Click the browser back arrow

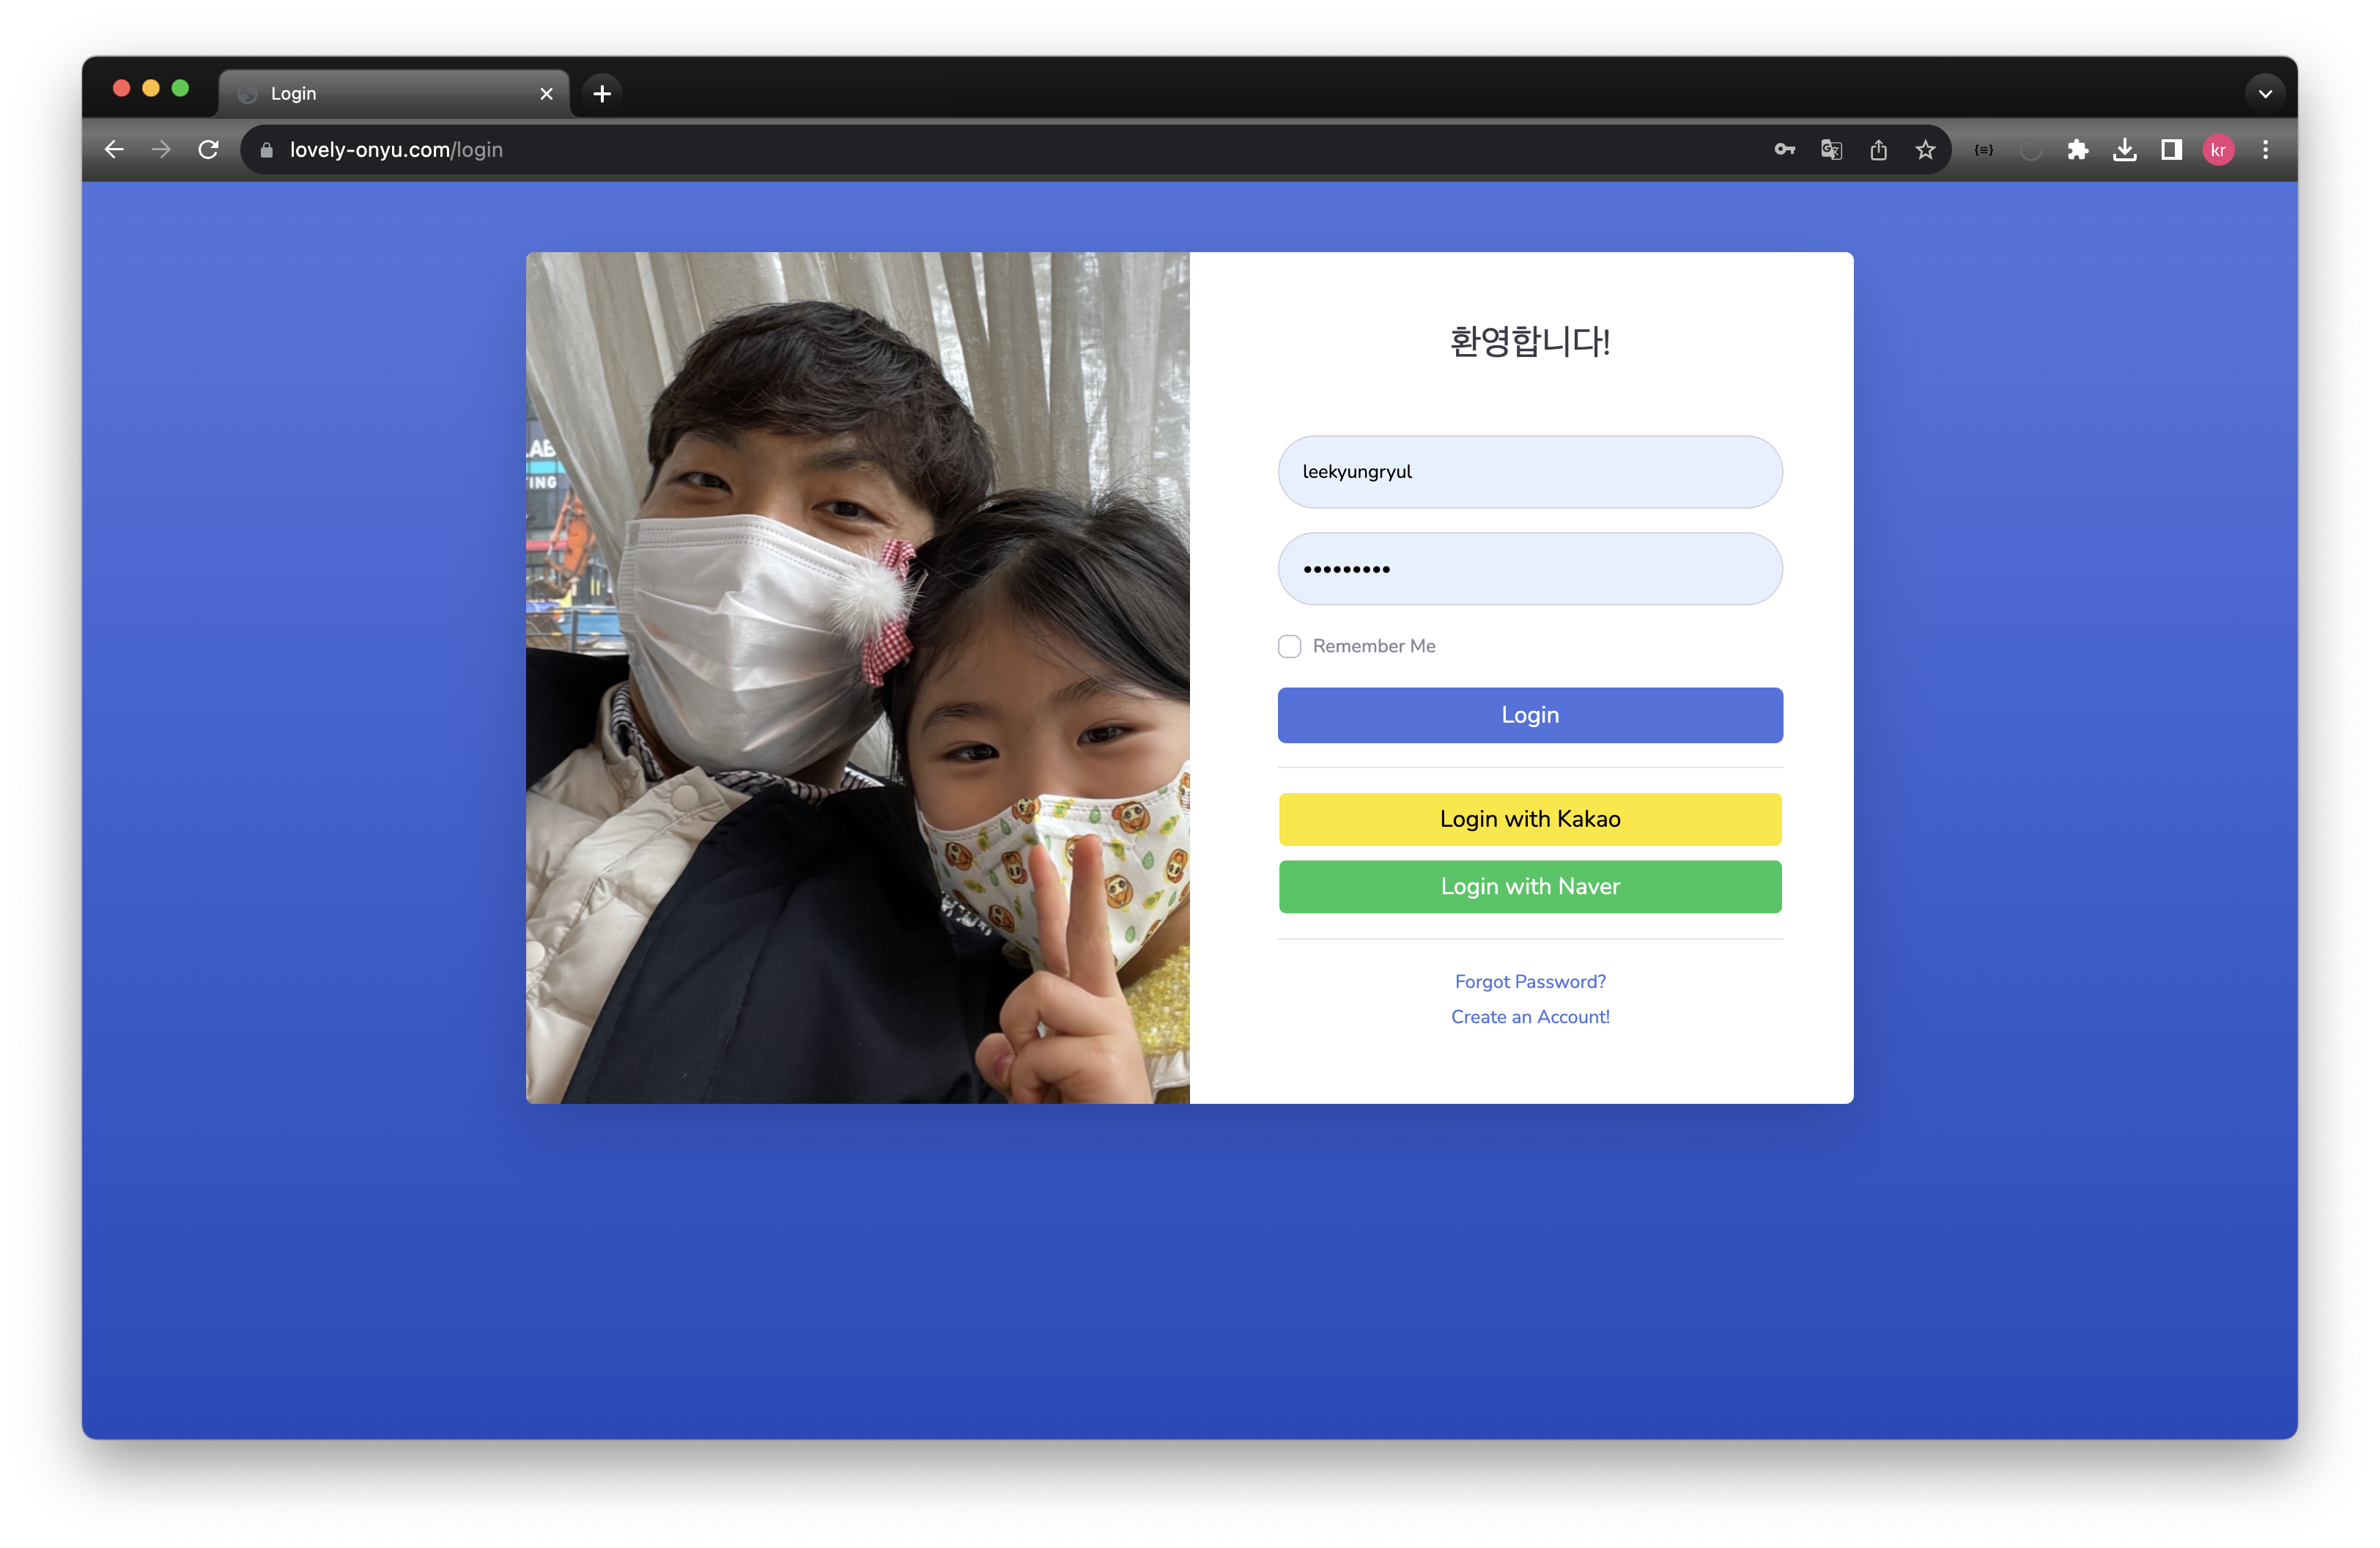[114, 150]
